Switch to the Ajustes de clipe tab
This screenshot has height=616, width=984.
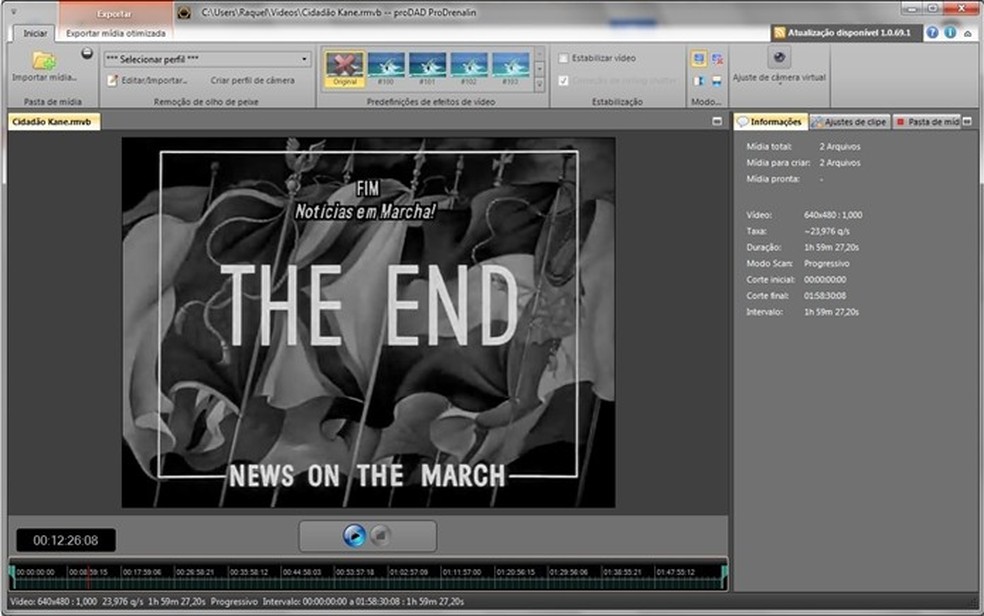pos(849,122)
